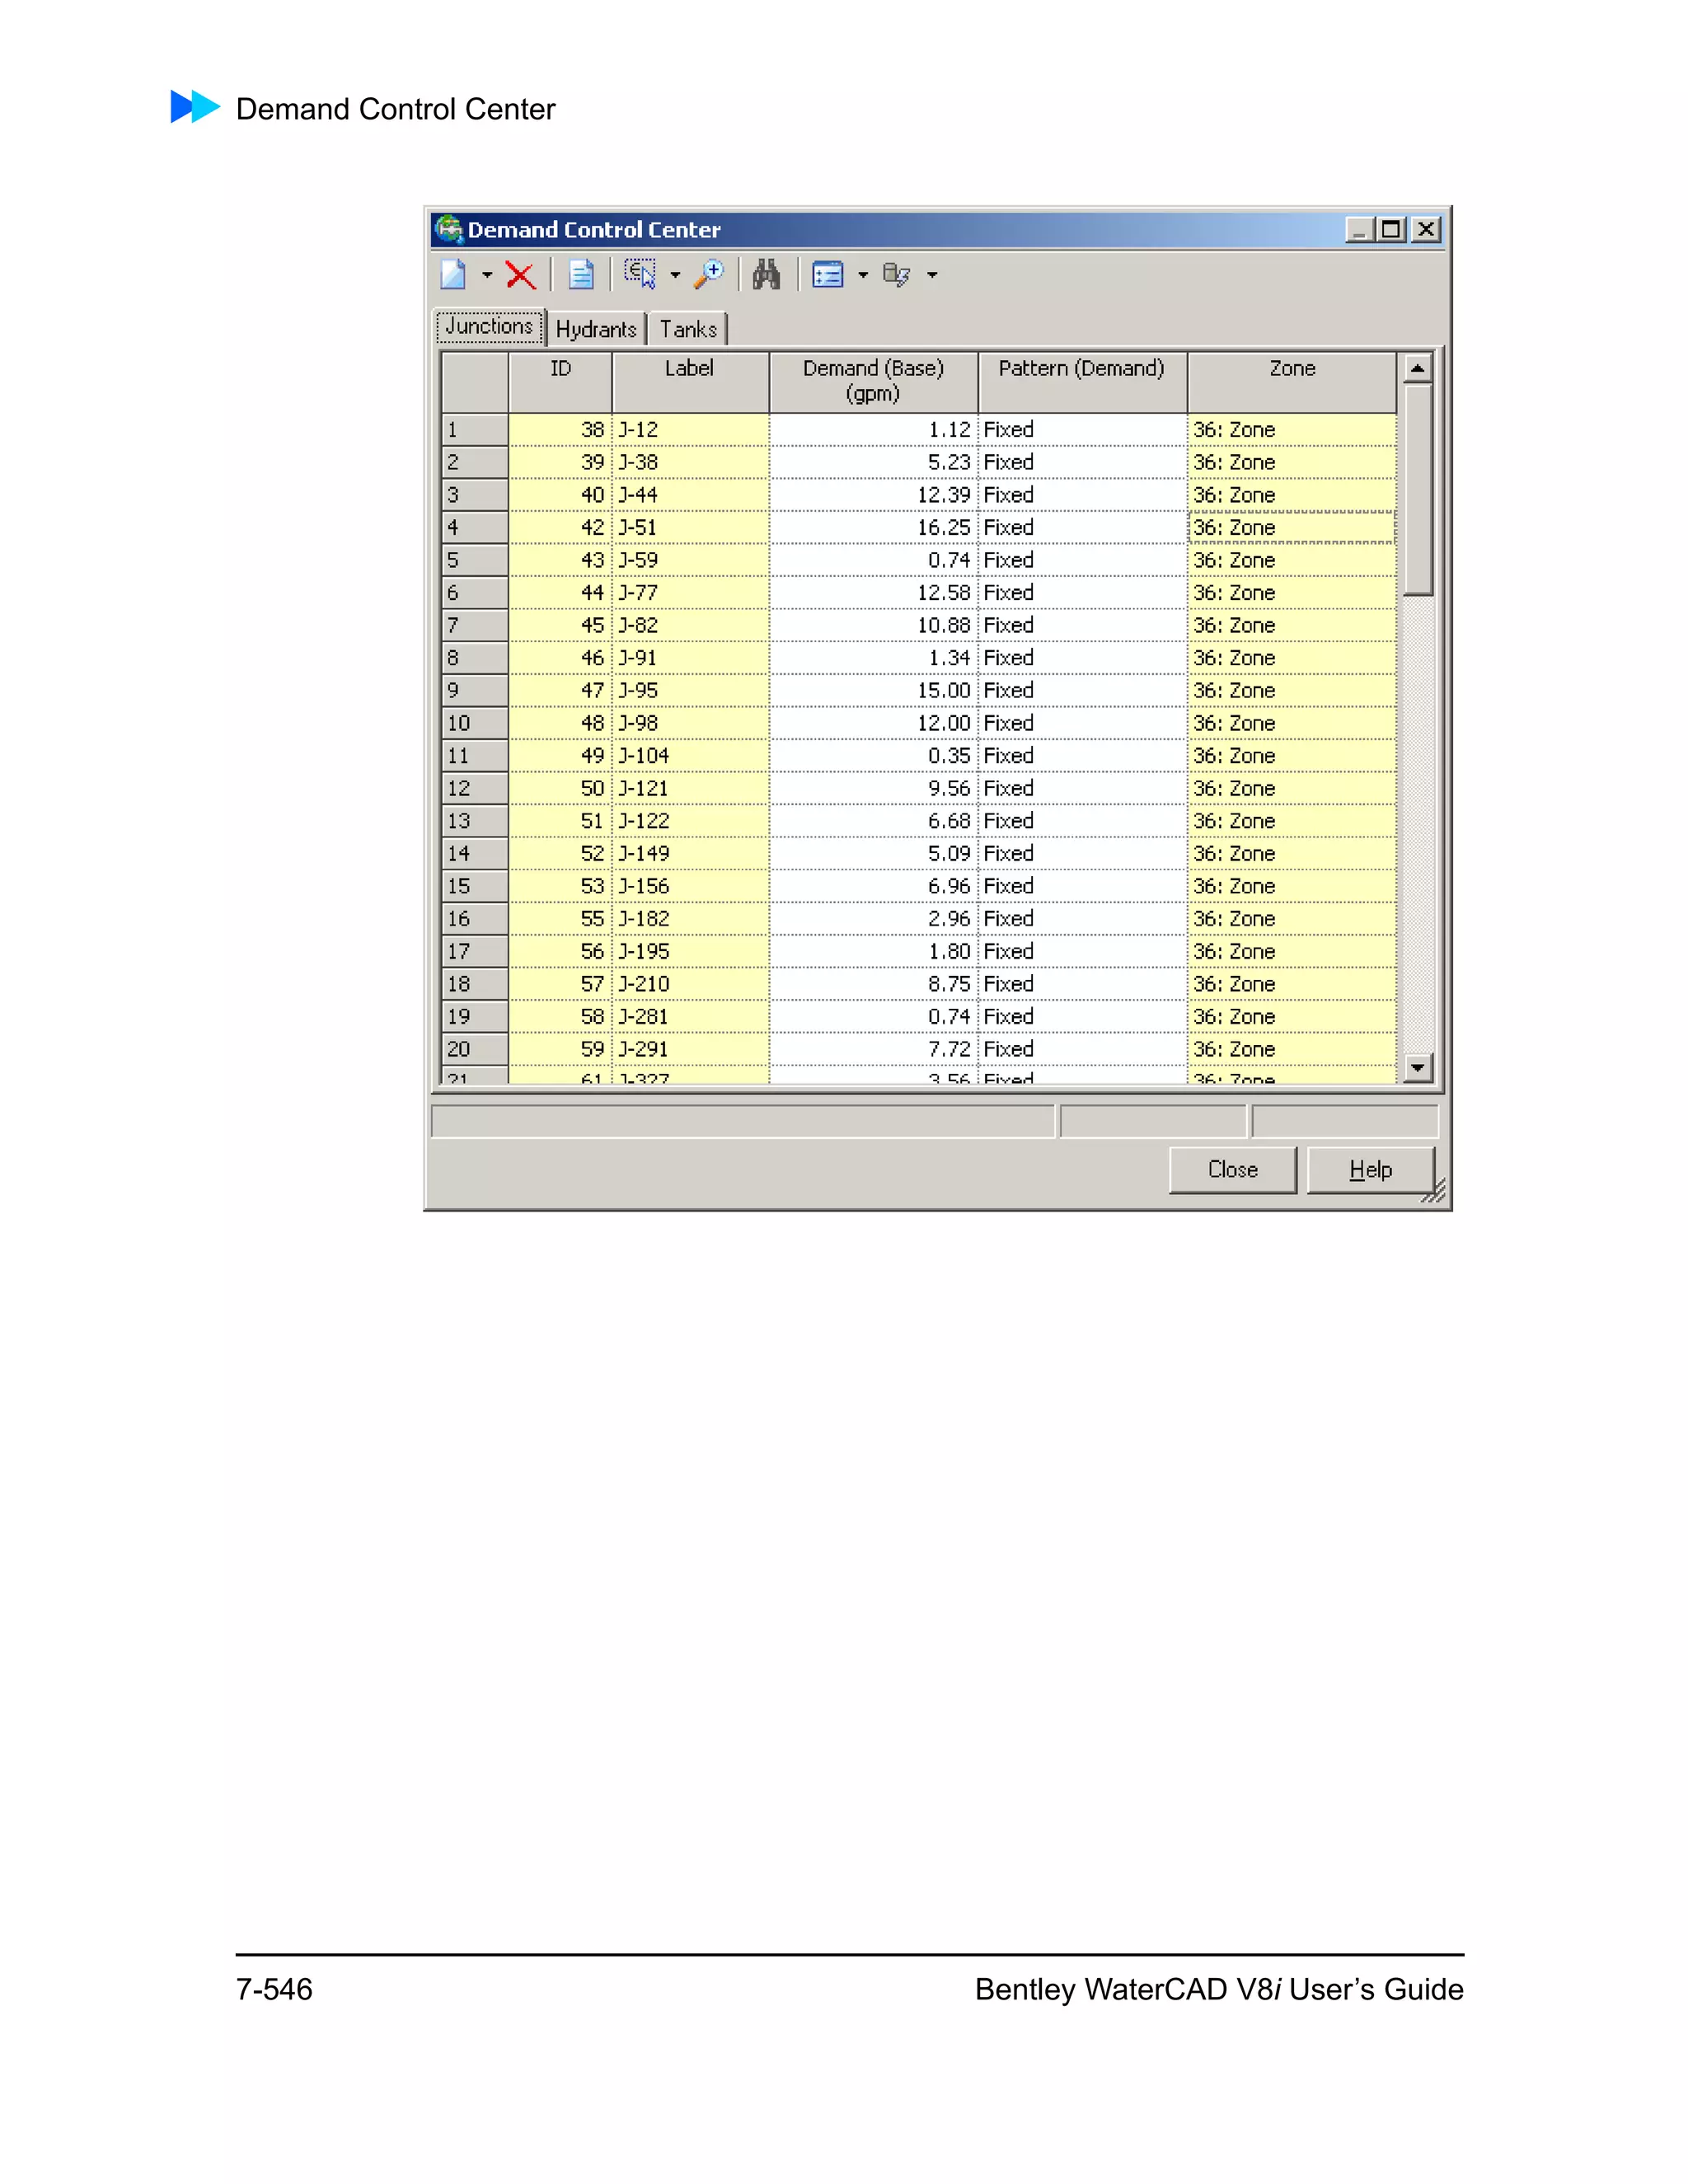
Task: Click the Pattern (Demand) column header
Action: (1082, 381)
